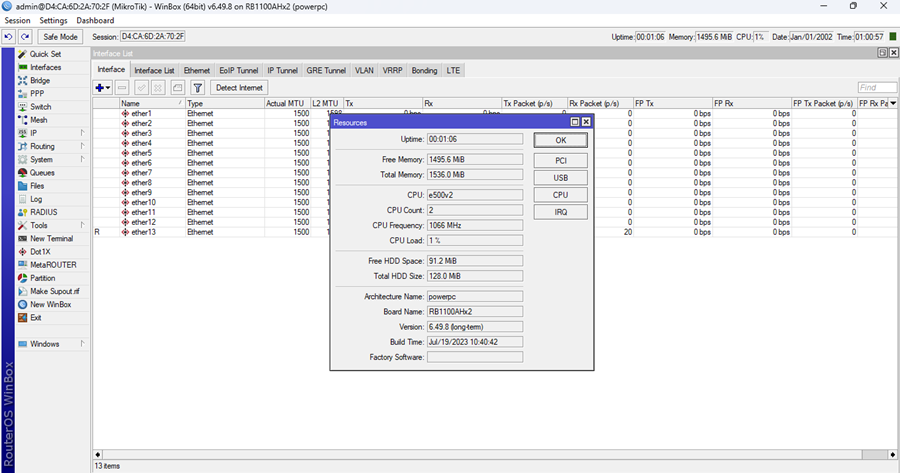Click the comment toolbar button
This screenshot has width=900, height=473.
tap(178, 88)
